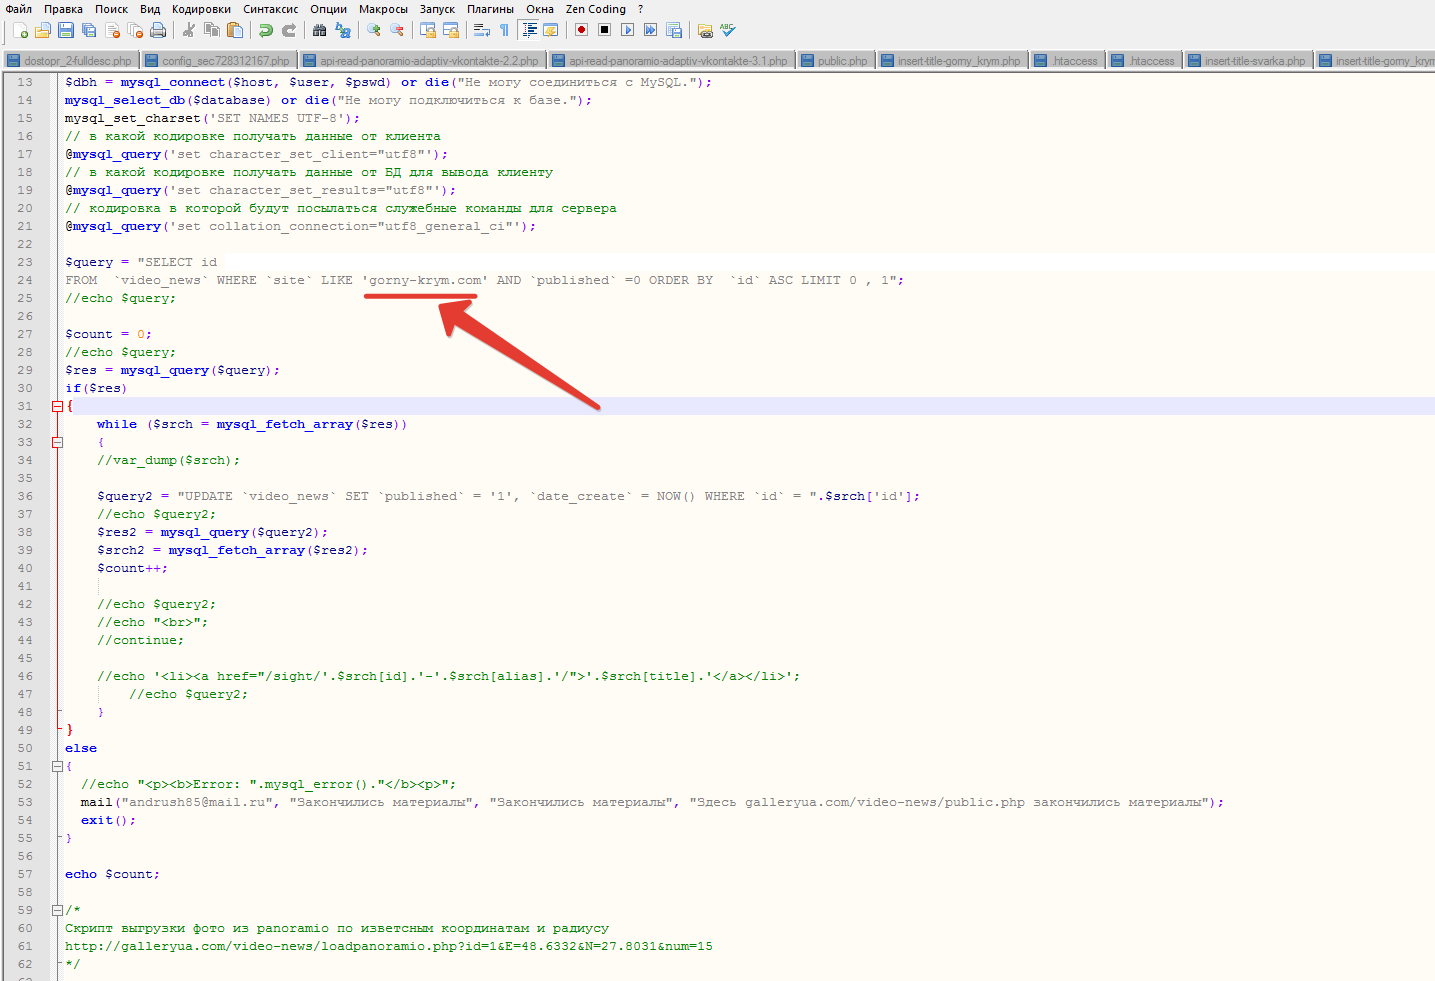The height and width of the screenshot is (981, 1435).
Task: Click the 'echo $count;' line
Action: click(x=112, y=874)
